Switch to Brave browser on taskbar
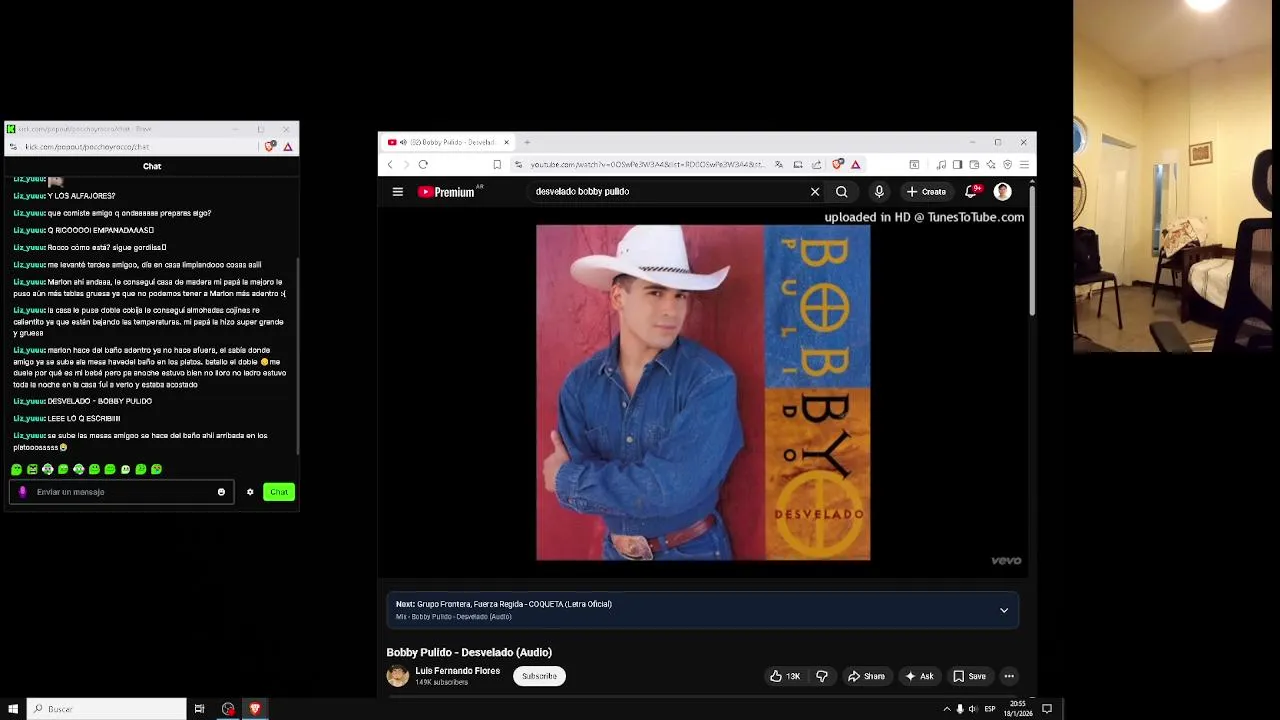The height and width of the screenshot is (720, 1280). click(255, 709)
